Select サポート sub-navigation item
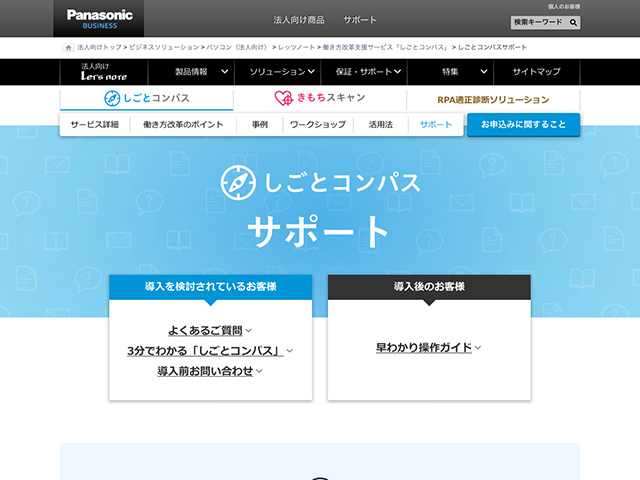The image size is (640, 480). click(436, 124)
